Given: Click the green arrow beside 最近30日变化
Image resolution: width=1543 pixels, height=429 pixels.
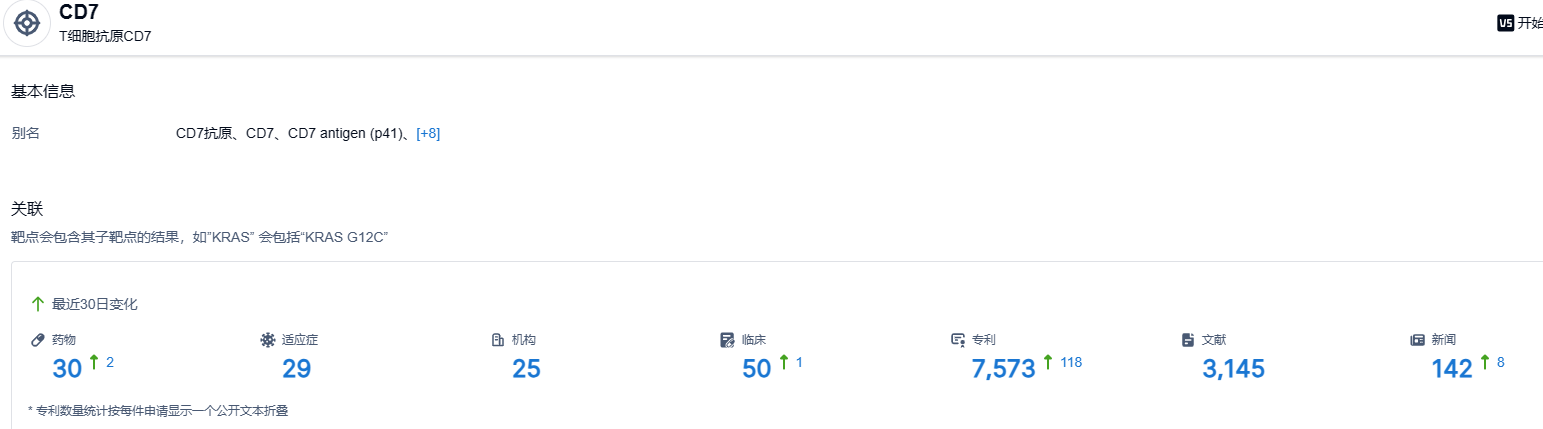Looking at the screenshot, I should pos(38,304).
